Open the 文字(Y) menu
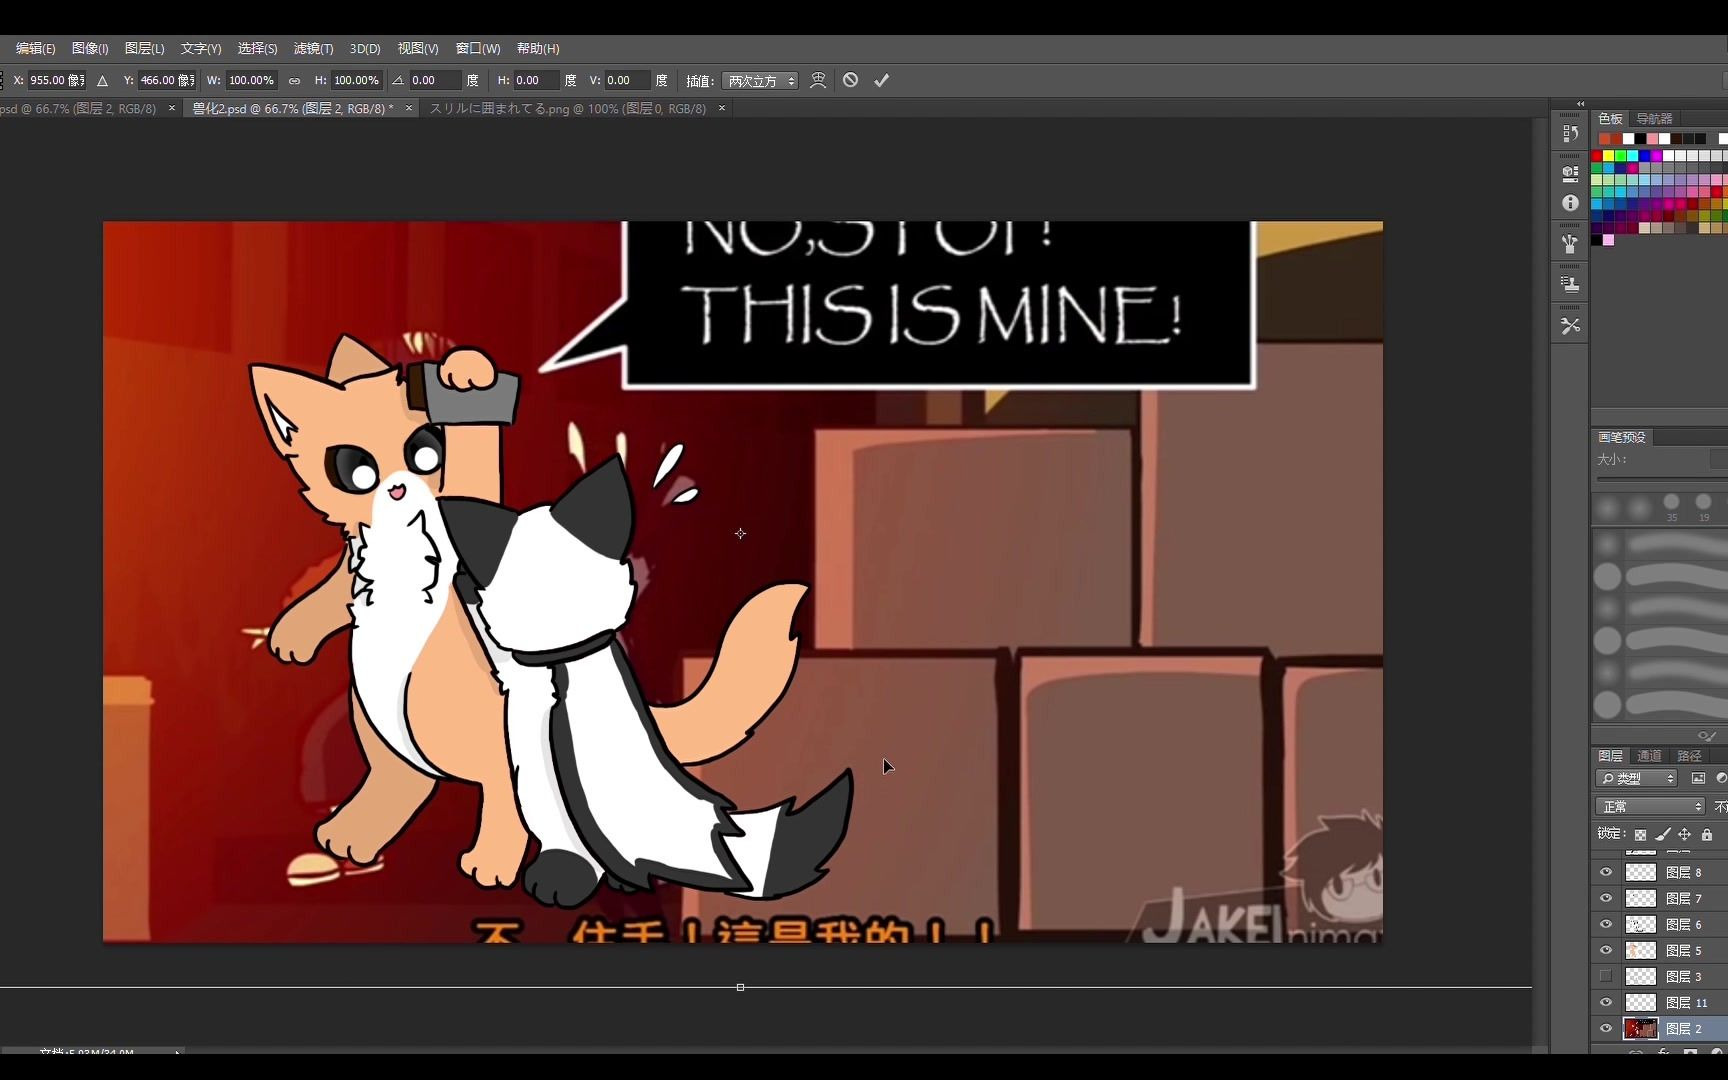Screen dimensions: 1728x1080 click(201, 48)
